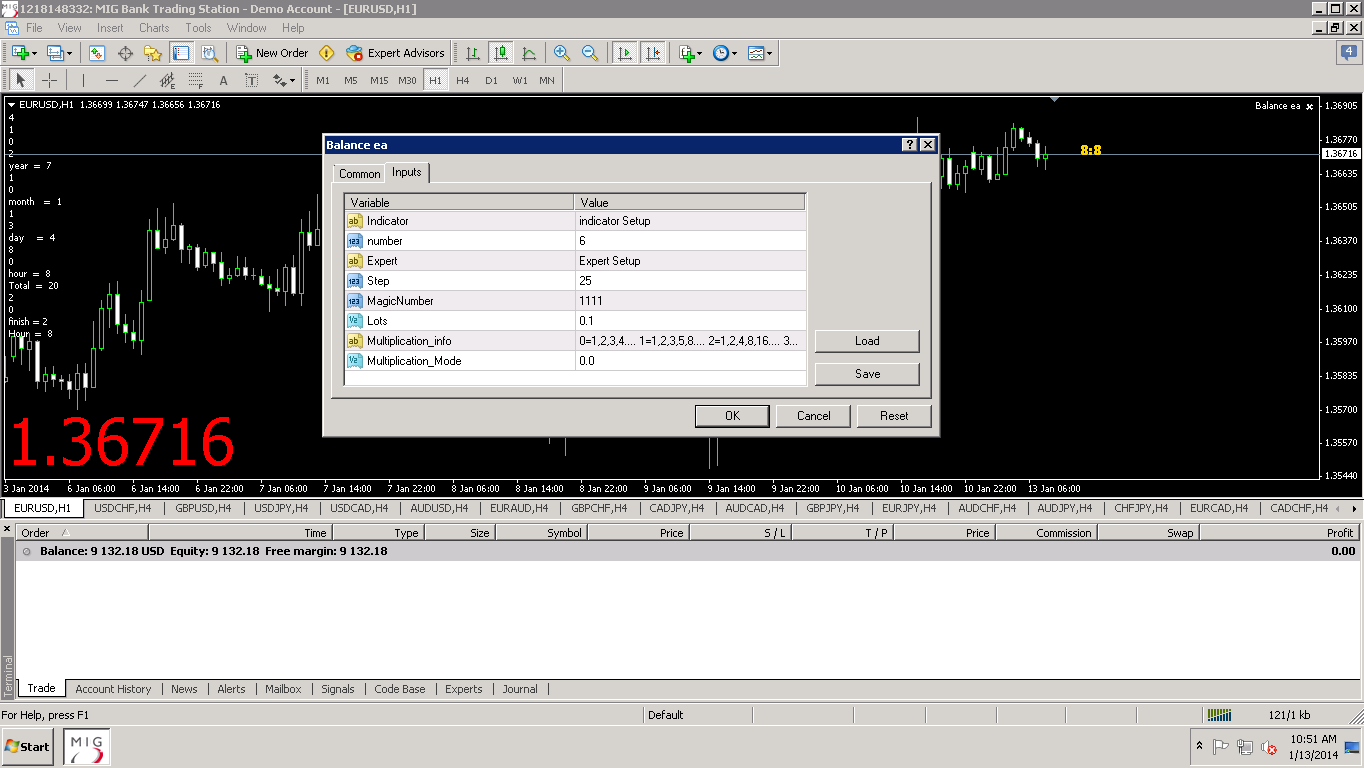Screen dimensions: 1364x768
Task: Open the Market Watch window icon
Action: [x=97, y=53]
